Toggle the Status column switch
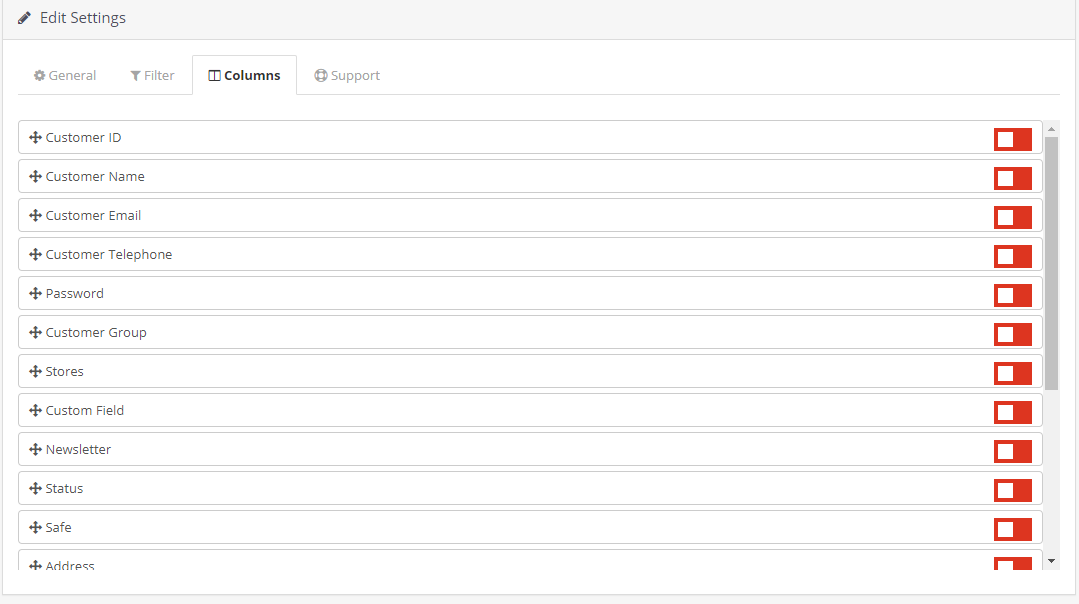The width and height of the screenshot is (1079, 604). pyautogui.click(x=1013, y=490)
